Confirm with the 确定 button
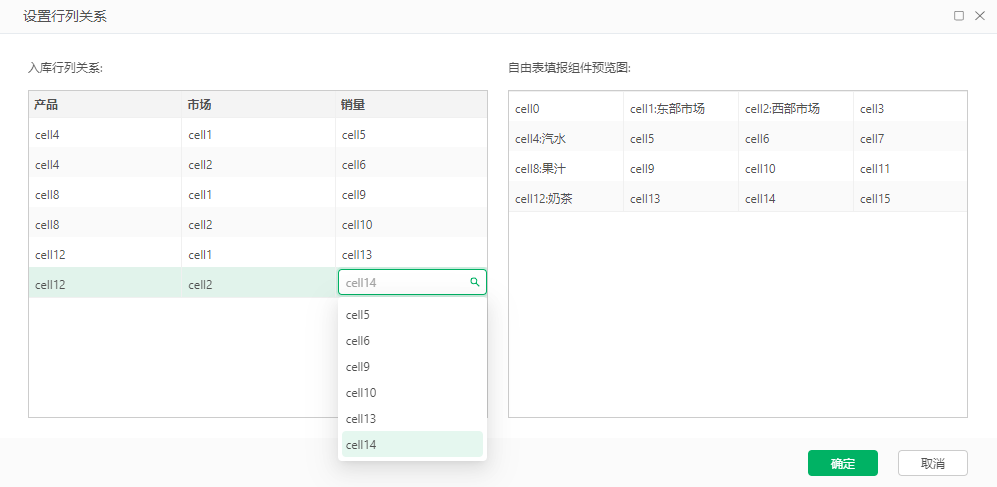 pyautogui.click(x=842, y=463)
